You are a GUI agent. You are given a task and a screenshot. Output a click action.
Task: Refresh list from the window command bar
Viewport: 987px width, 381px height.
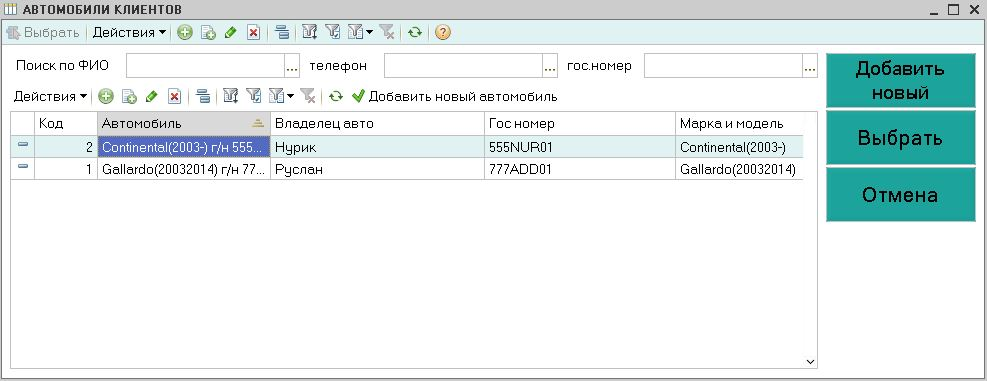414,33
